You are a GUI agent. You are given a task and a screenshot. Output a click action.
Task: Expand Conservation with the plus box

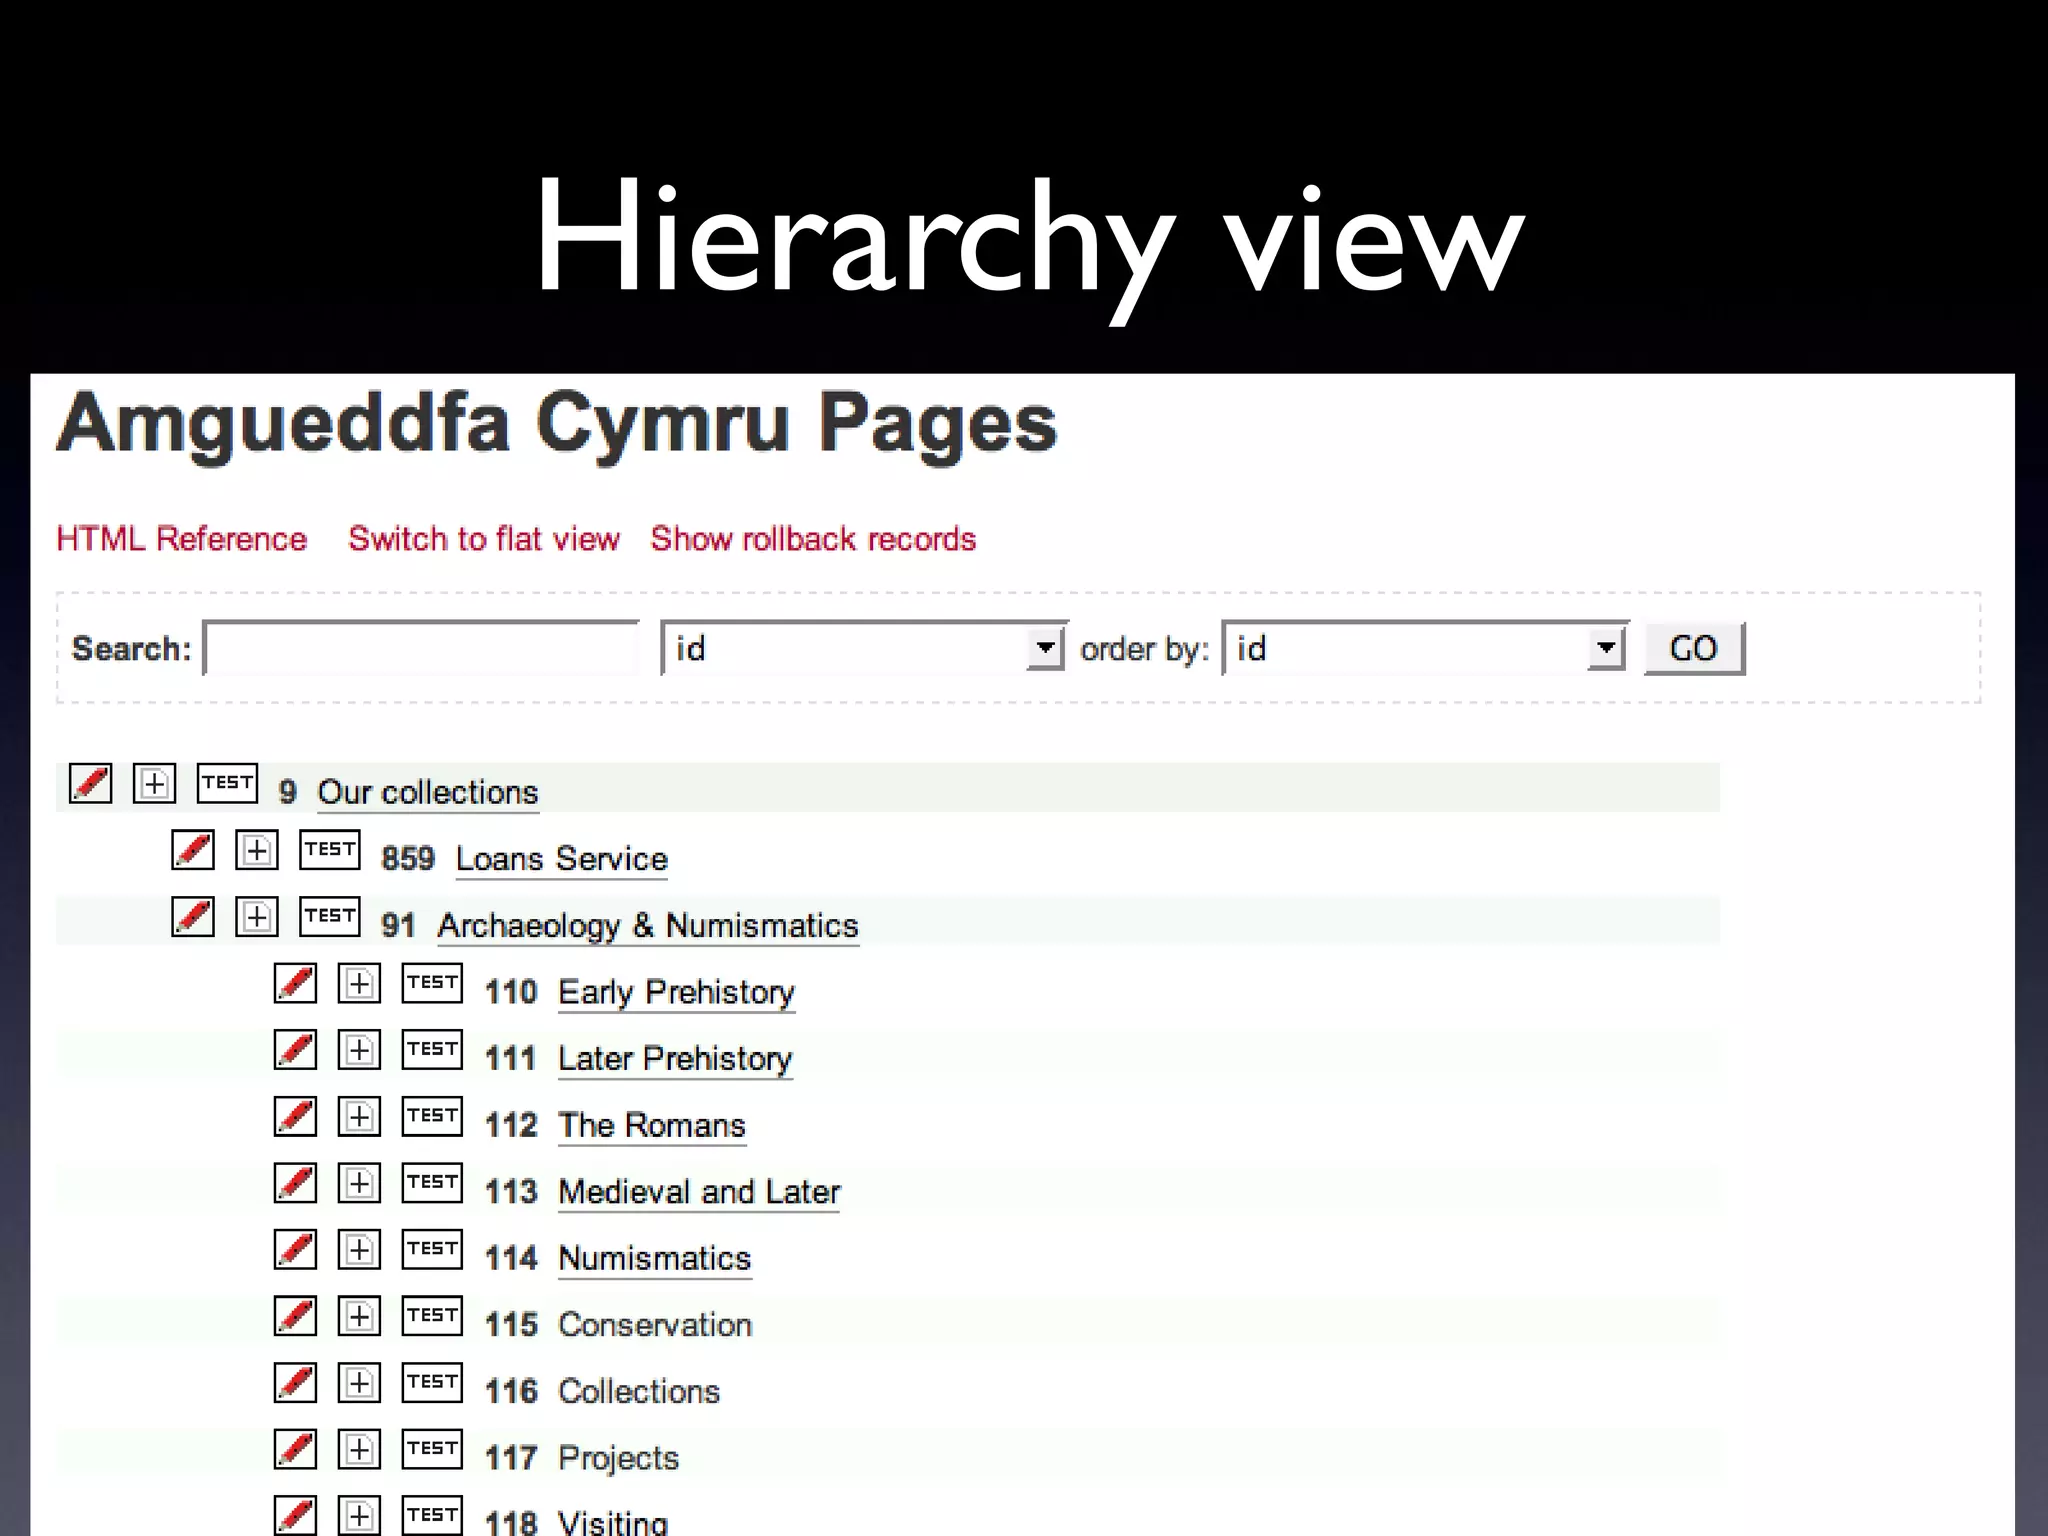(x=359, y=1316)
